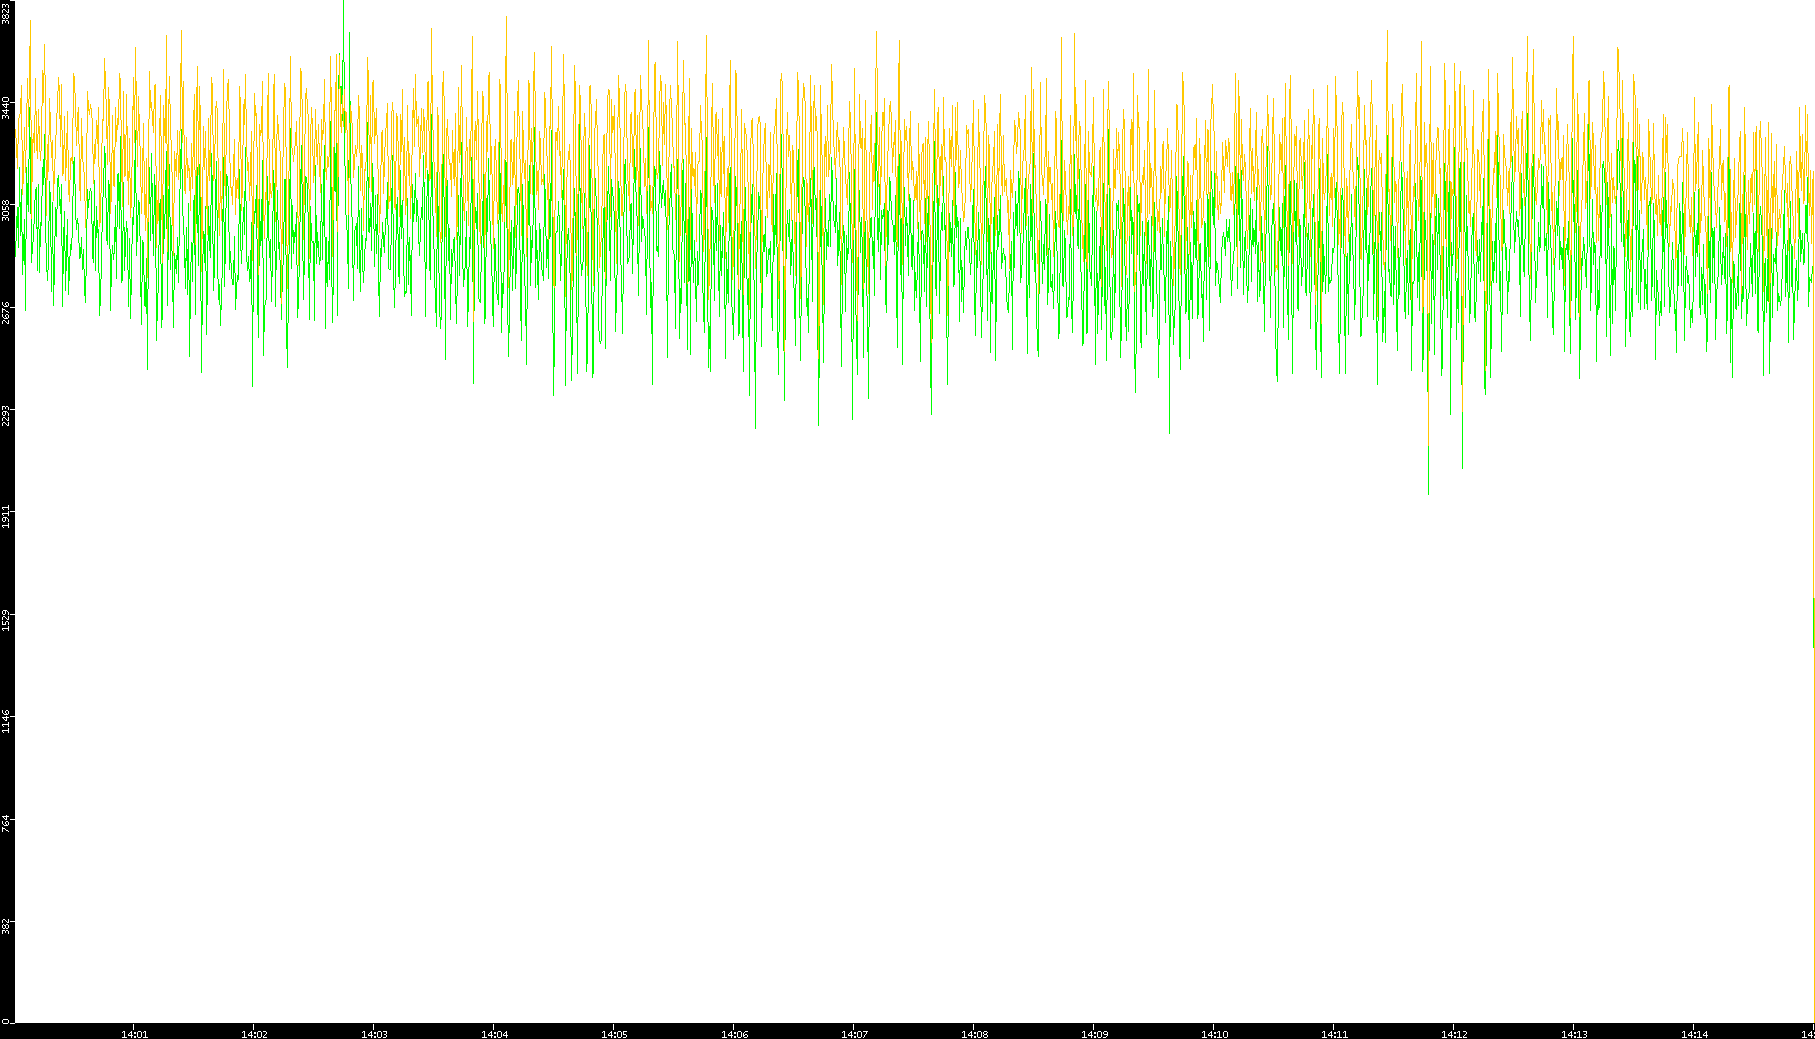The image size is (1815, 1039).
Task: Click the 14:09 time label
Action: coord(1094,1034)
